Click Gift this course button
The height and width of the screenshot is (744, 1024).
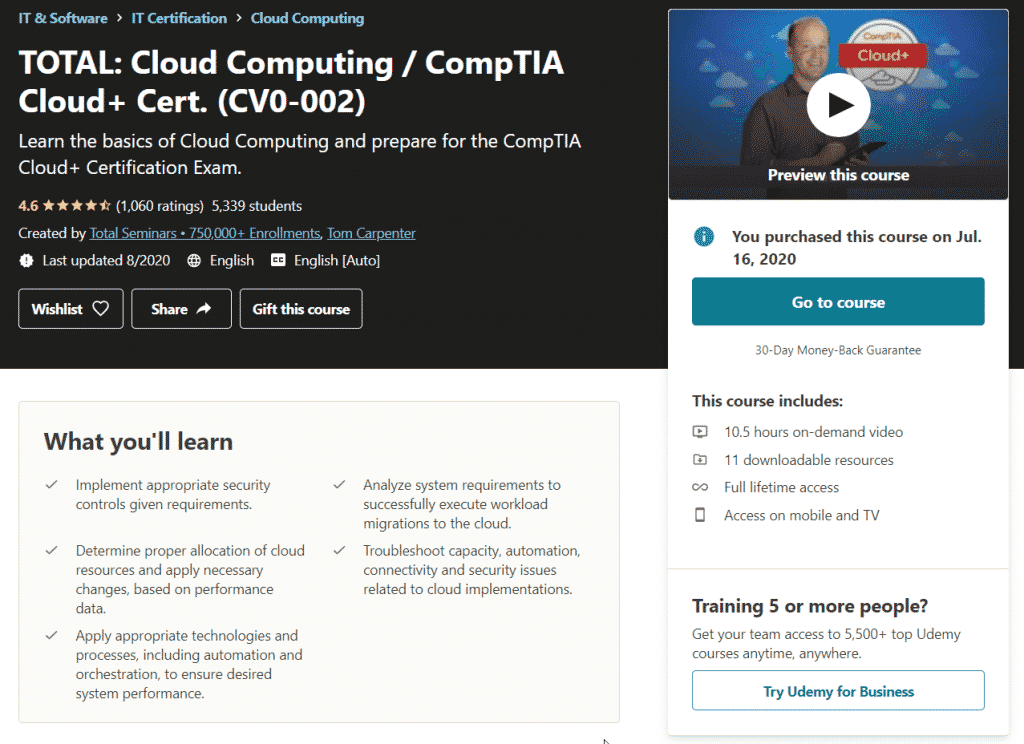pos(301,308)
